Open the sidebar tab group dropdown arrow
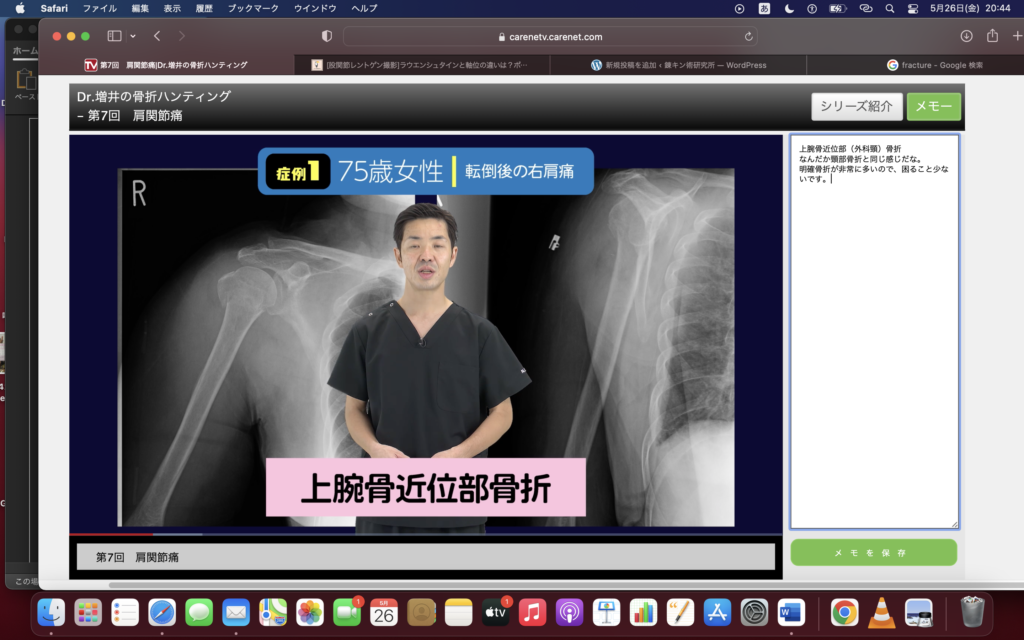Viewport: 1024px width, 640px height. 131,36
